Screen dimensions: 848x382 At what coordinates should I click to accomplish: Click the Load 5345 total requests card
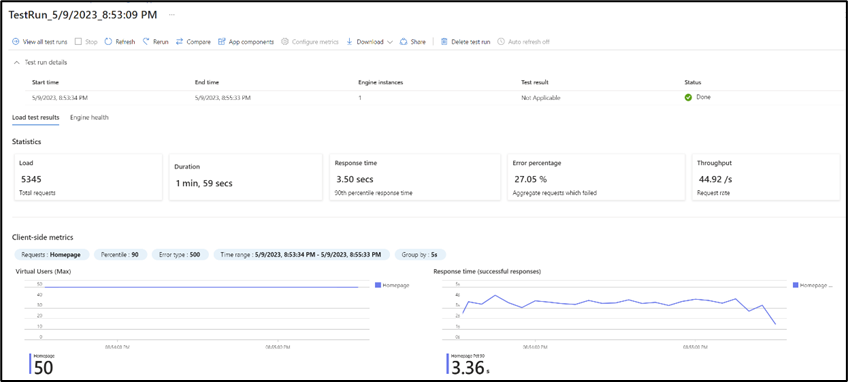click(88, 177)
